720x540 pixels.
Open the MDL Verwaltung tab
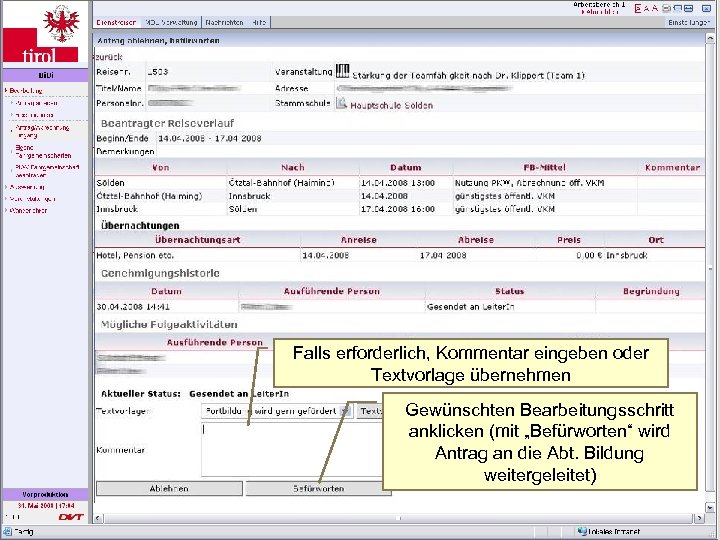pyautogui.click(x=171, y=22)
